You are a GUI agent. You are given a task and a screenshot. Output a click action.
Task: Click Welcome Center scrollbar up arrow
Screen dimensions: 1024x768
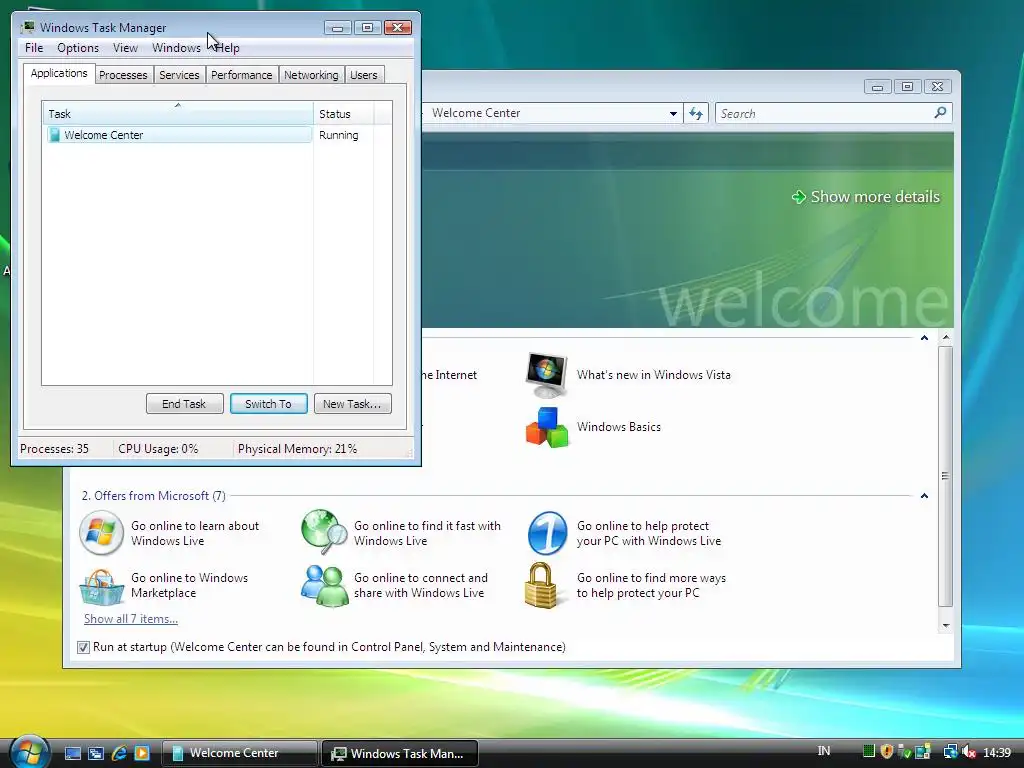[x=946, y=338]
